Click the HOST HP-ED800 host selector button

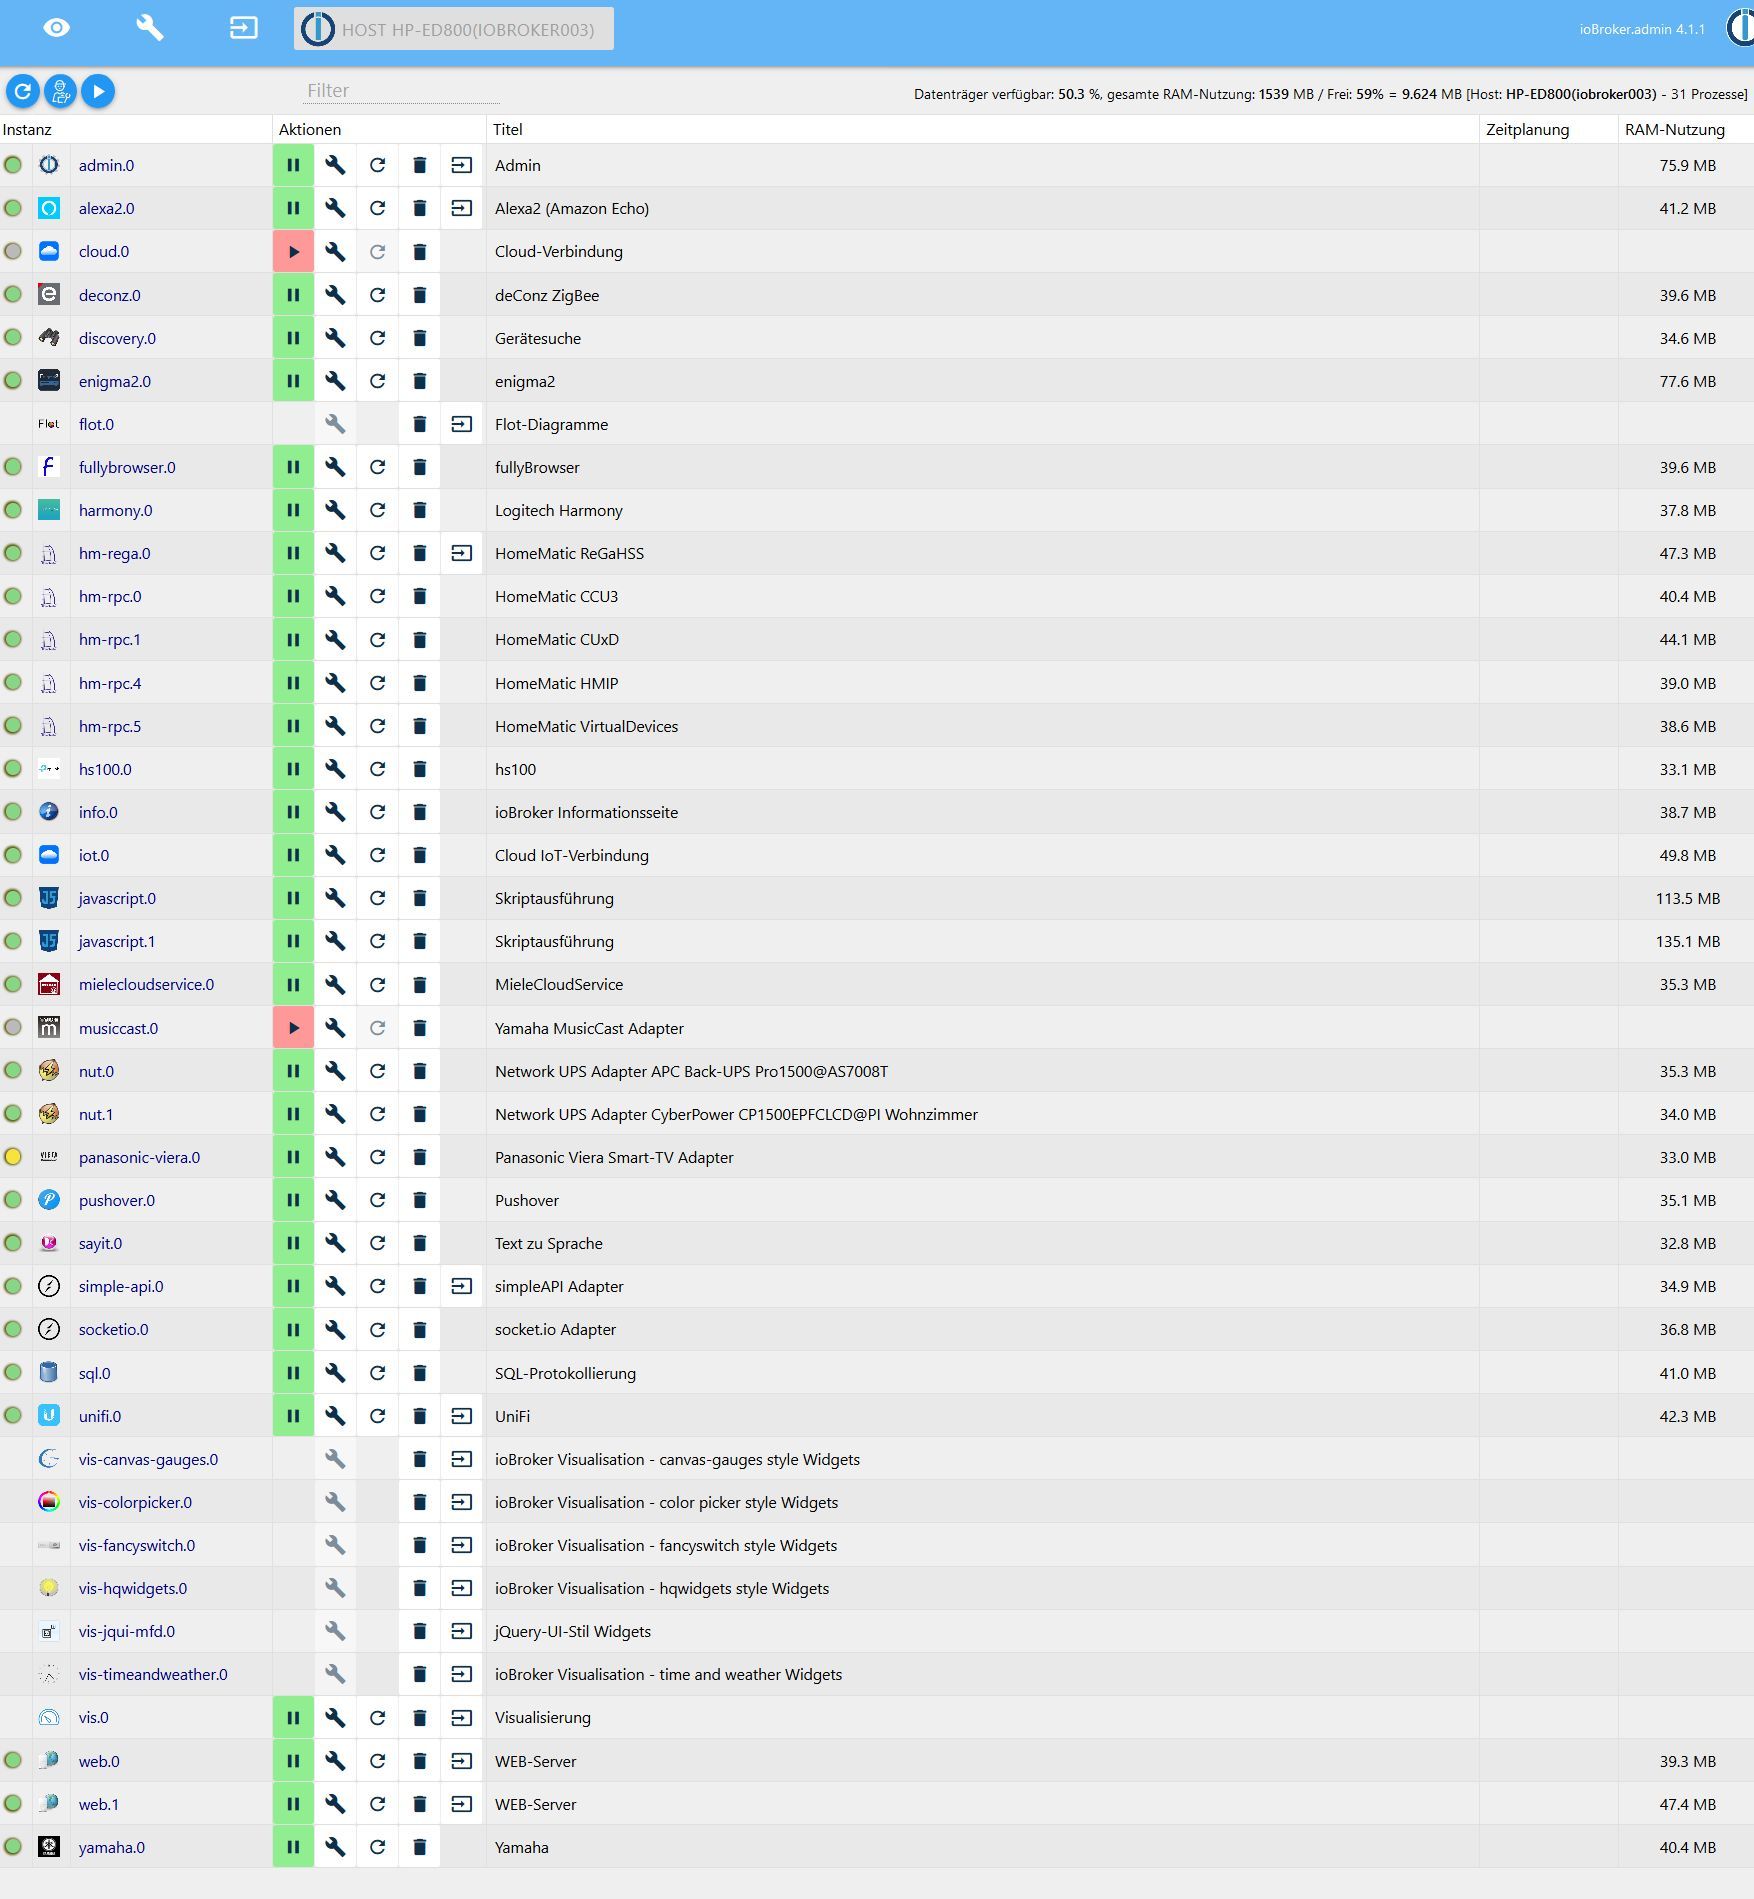point(454,29)
